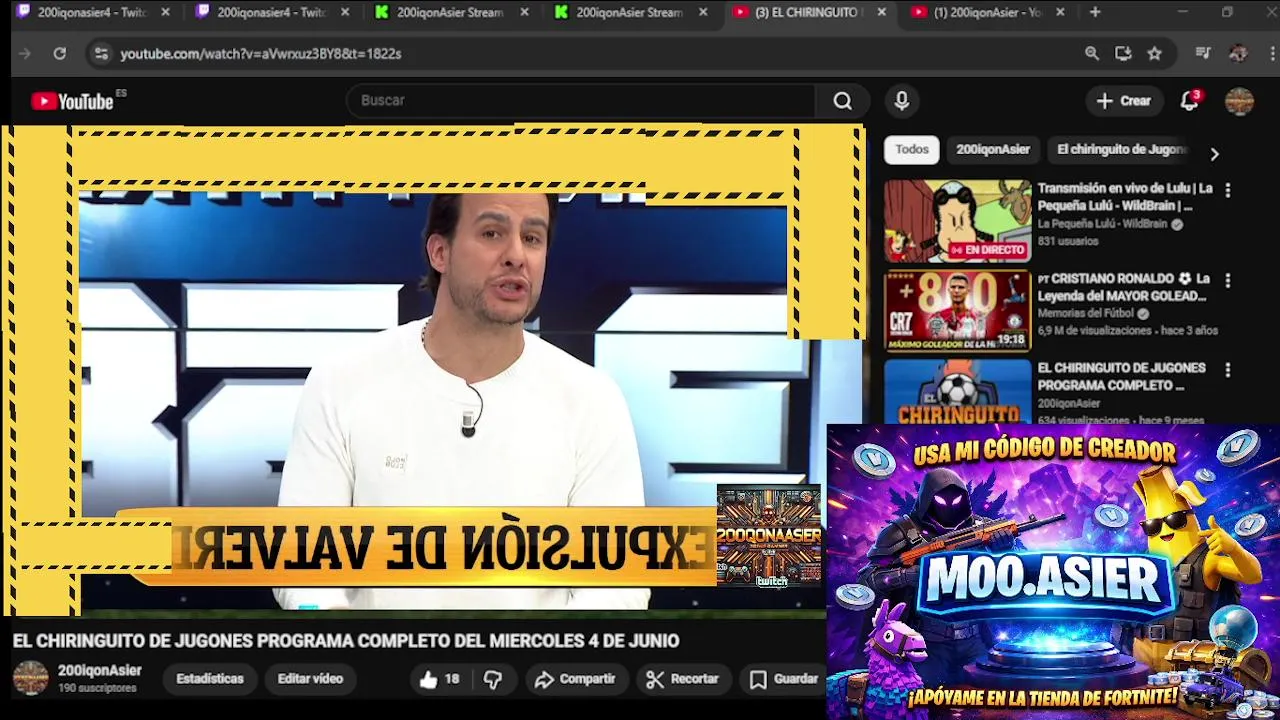Open the 200iqonAsier channel name link

pyautogui.click(x=100, y=671)
